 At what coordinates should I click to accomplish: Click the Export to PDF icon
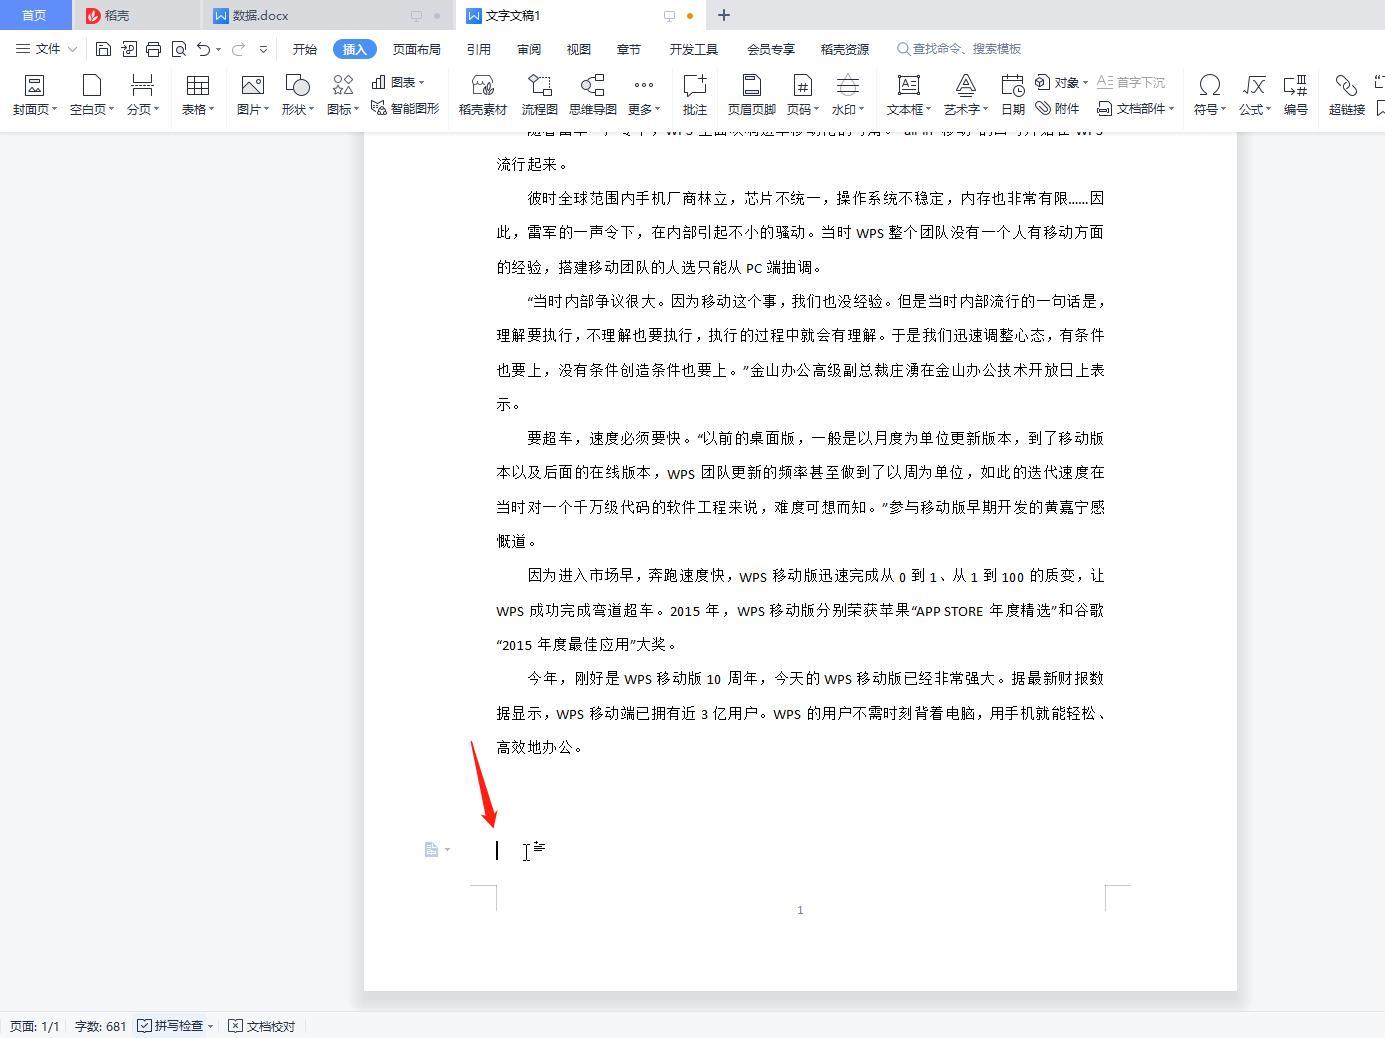pyautogui.click(x=128, y=49)
